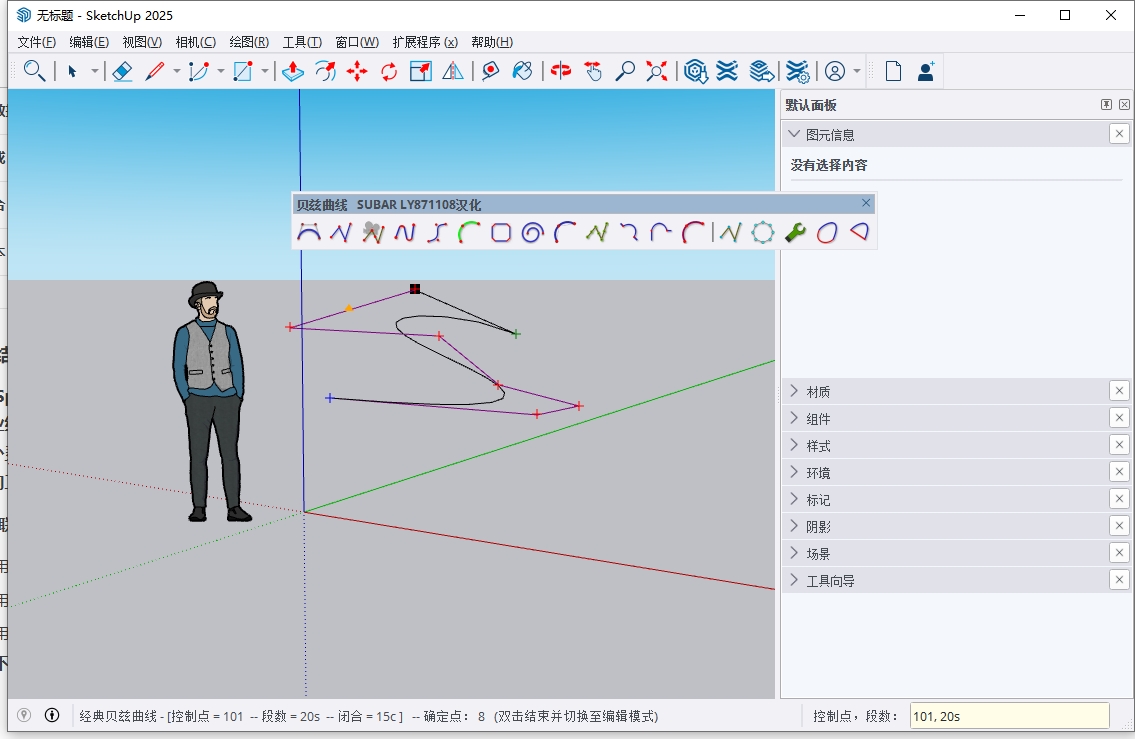Expand the 样式 panel
The image size is (1135, 739).
coord(794,444)
